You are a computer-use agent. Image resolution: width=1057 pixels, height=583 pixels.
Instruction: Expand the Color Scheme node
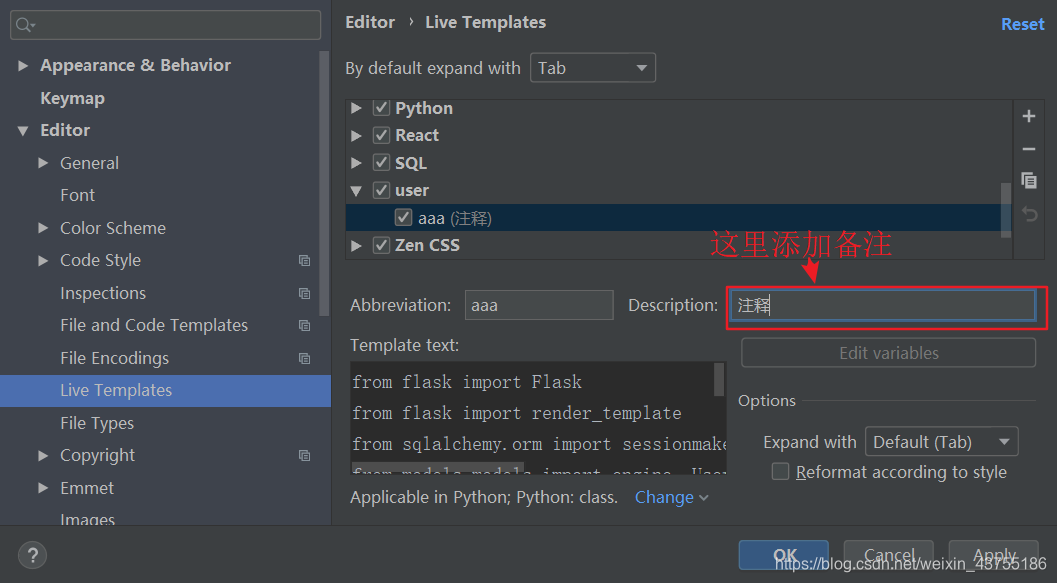pyautogui.click(x=43, y=228)
